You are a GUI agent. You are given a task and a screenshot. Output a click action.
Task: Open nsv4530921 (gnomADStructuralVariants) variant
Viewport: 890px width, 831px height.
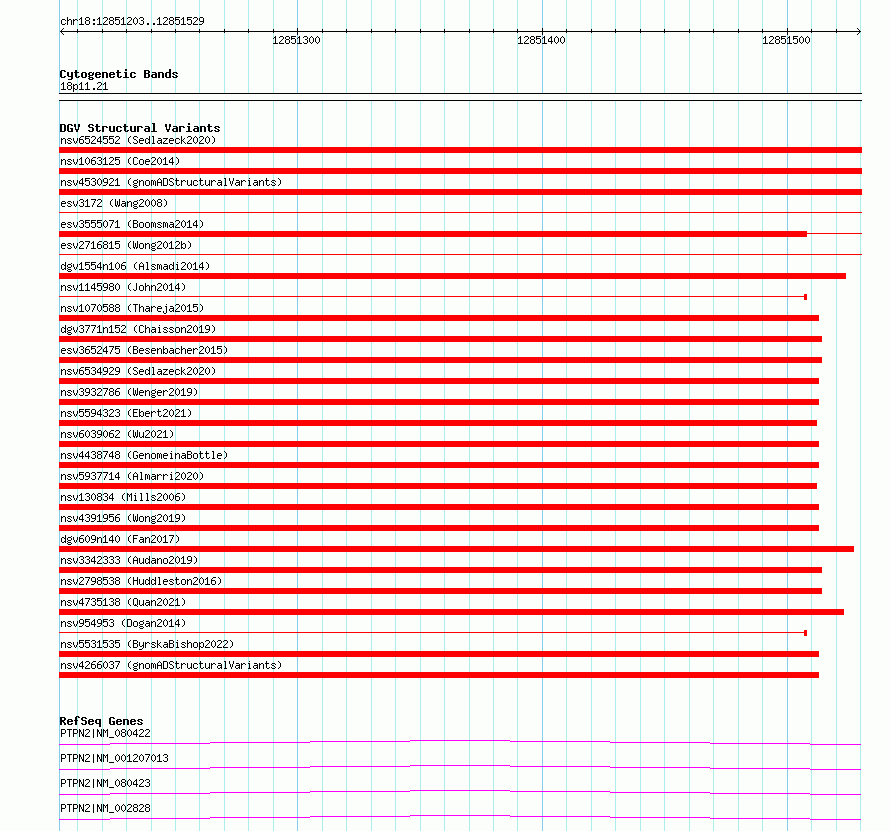pos(171,182)
